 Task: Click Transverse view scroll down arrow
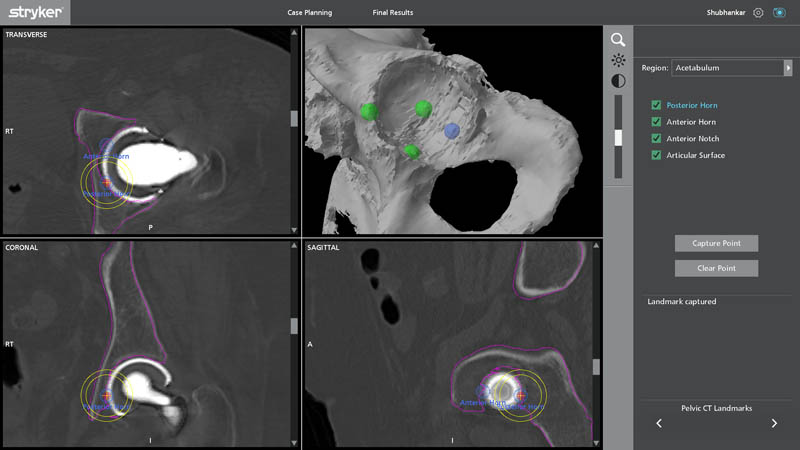pyautogui.click(x=294, y=230)
